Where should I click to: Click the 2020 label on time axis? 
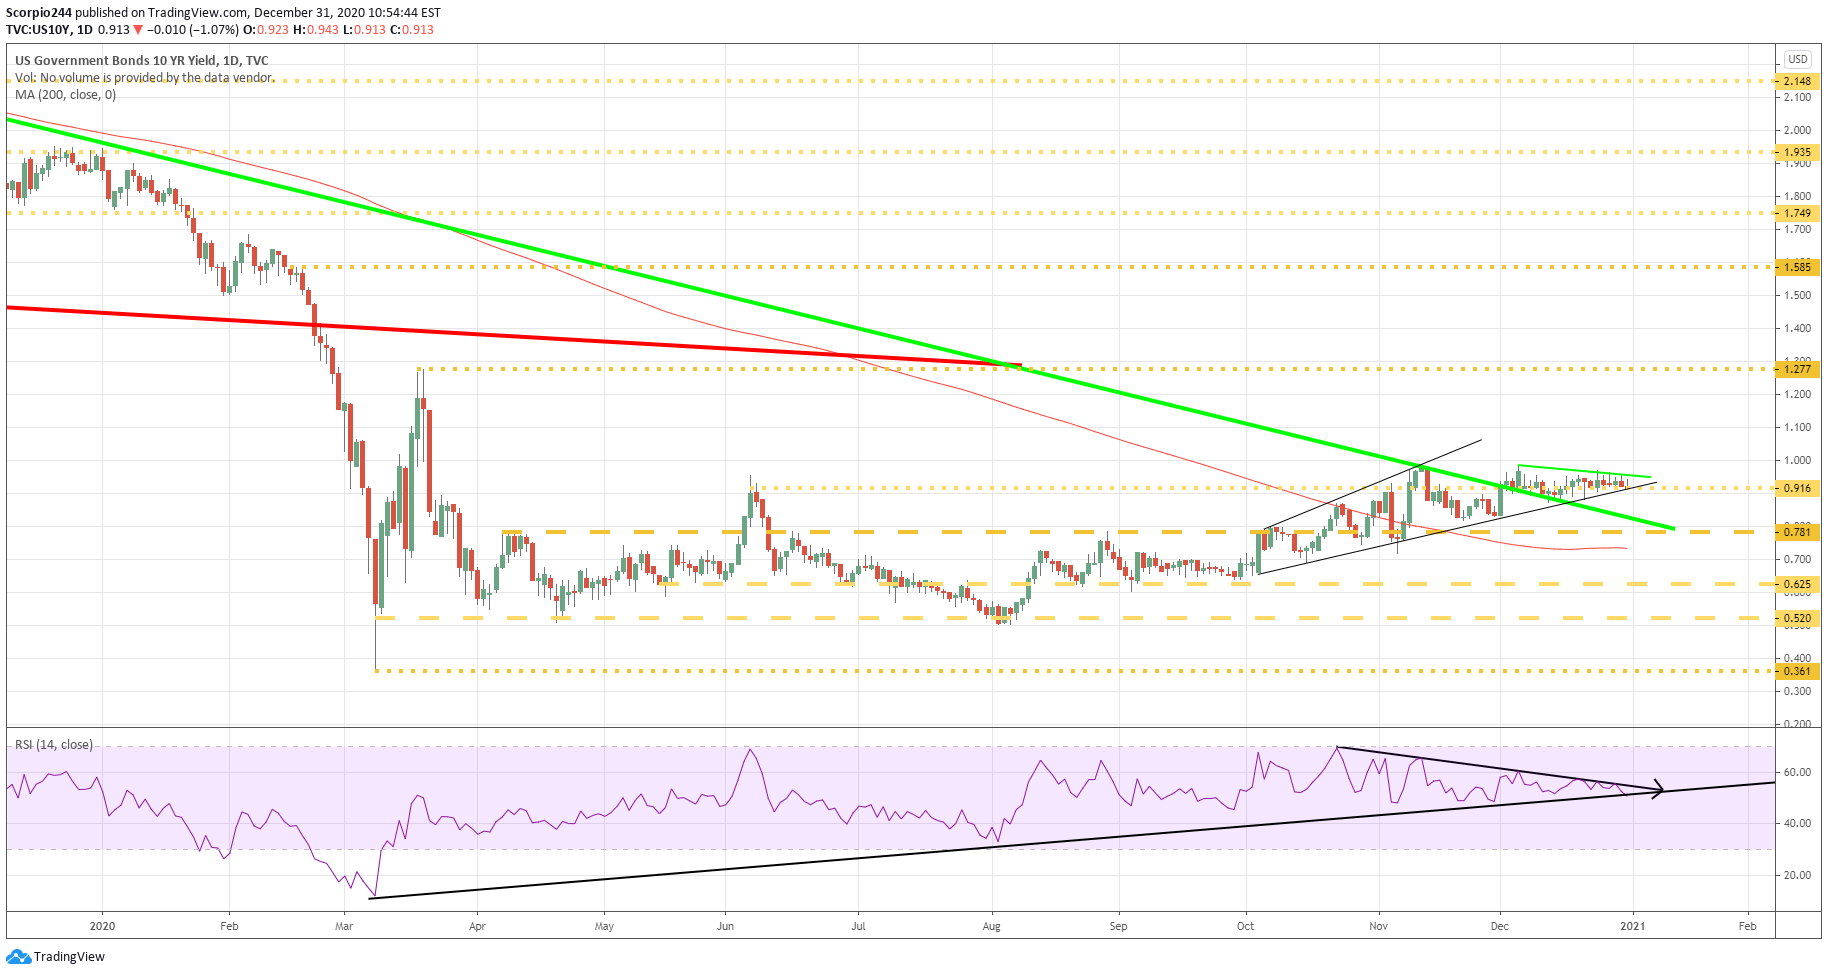point(102,926)
